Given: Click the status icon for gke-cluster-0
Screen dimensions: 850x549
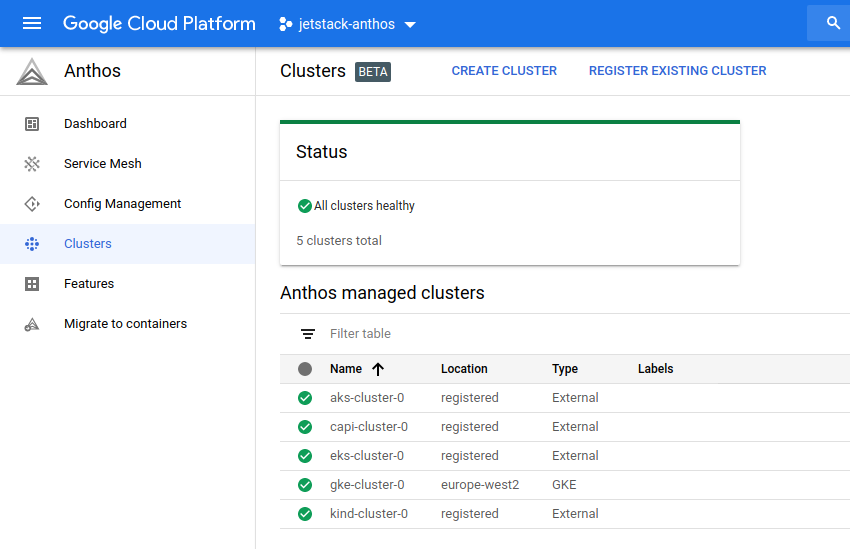Looking at the screenshot, I should [305, 485].
